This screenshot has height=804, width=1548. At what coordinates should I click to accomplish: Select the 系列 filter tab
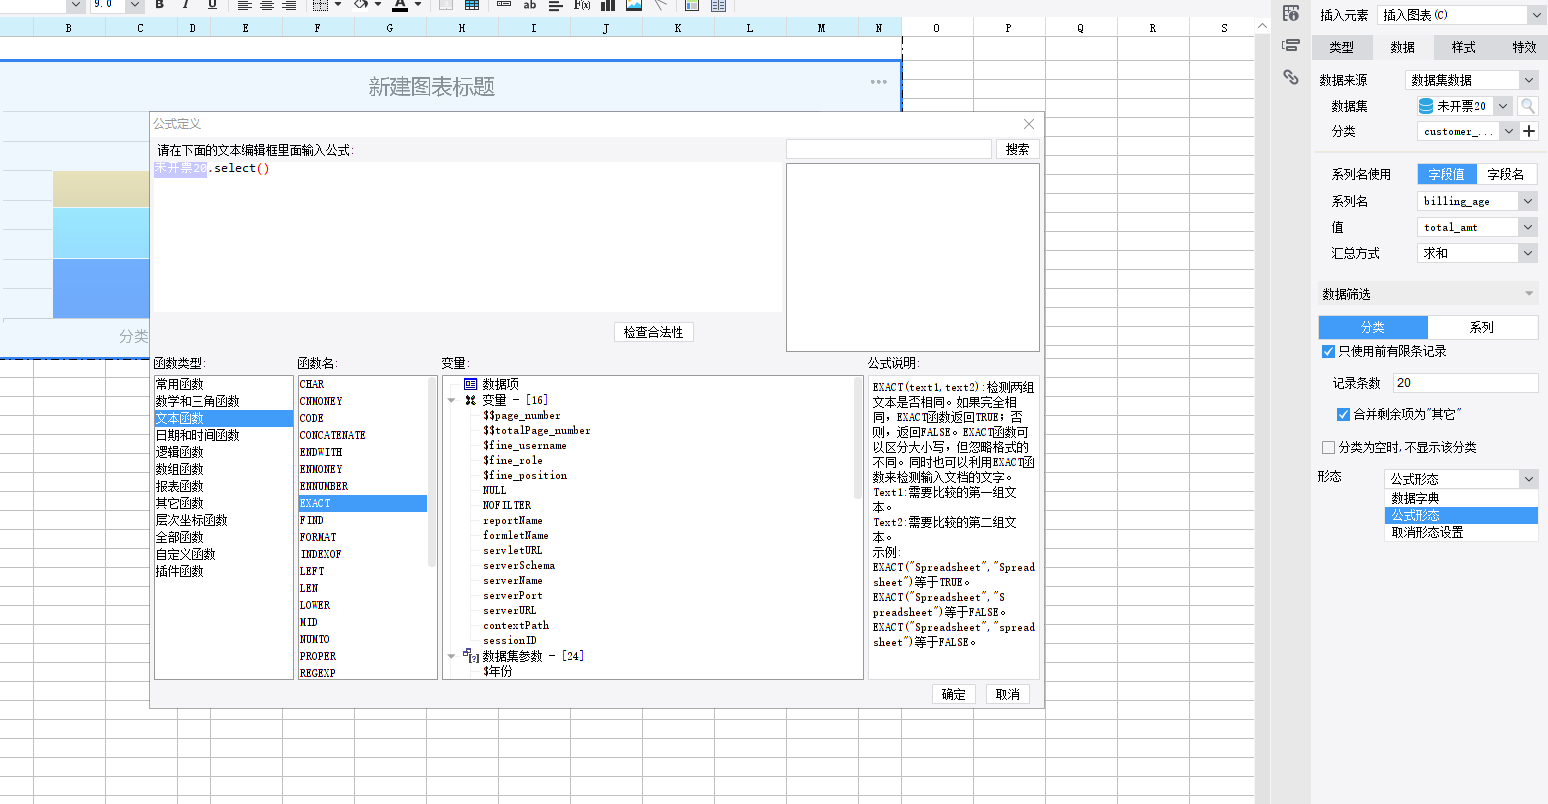coord(1482,327)
